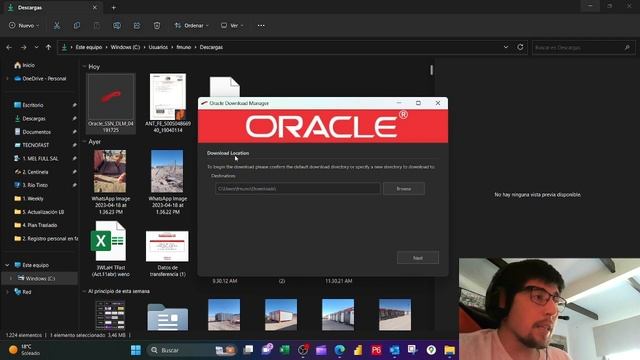The width and height of the screenshot is (640, 360).
Task: Collapse the Este equipo tree node
Action: point(7,265)
